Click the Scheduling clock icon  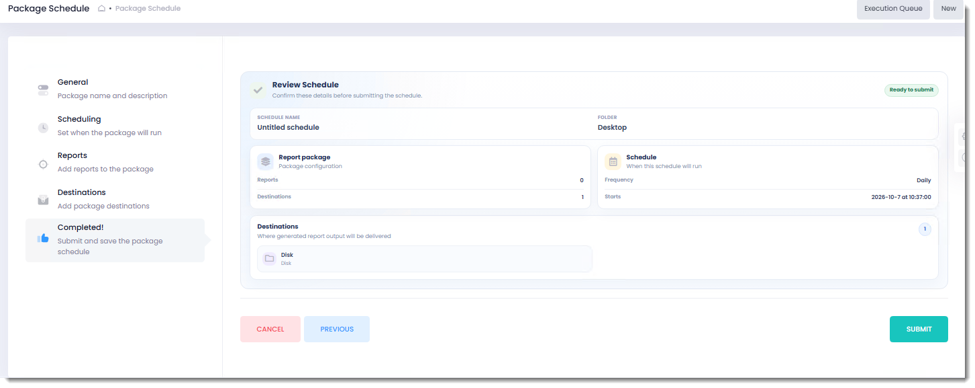click(43, 127)
